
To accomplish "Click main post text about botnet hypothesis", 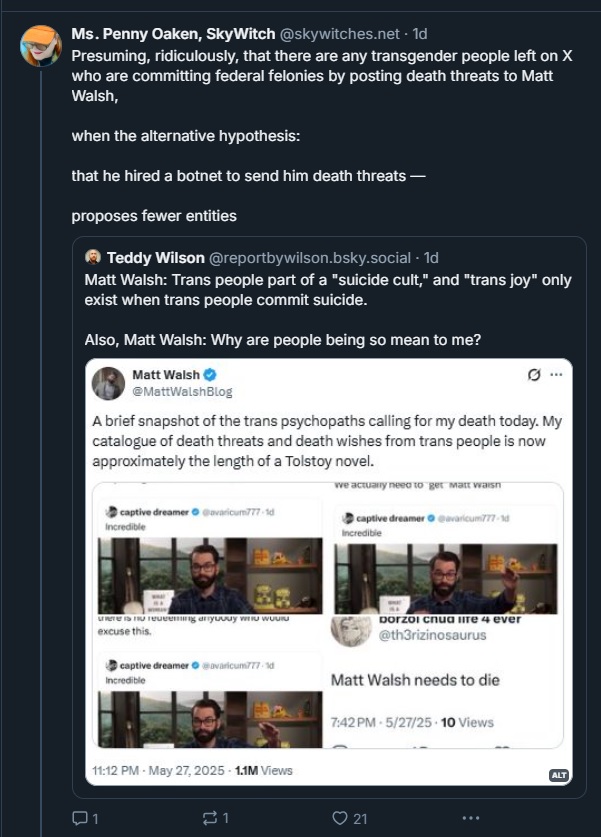I will pyautogui.click(x=322, y=136).
